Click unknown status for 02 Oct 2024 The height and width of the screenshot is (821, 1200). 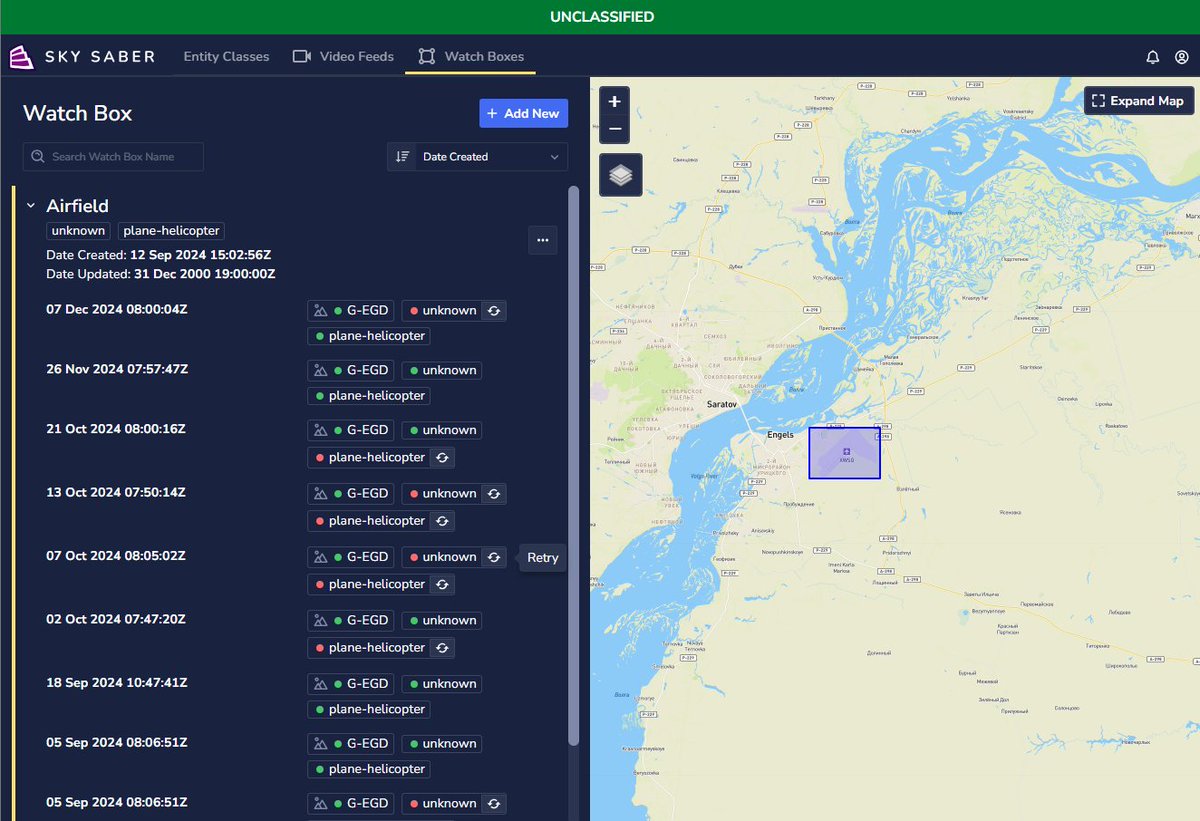(442, 621)
